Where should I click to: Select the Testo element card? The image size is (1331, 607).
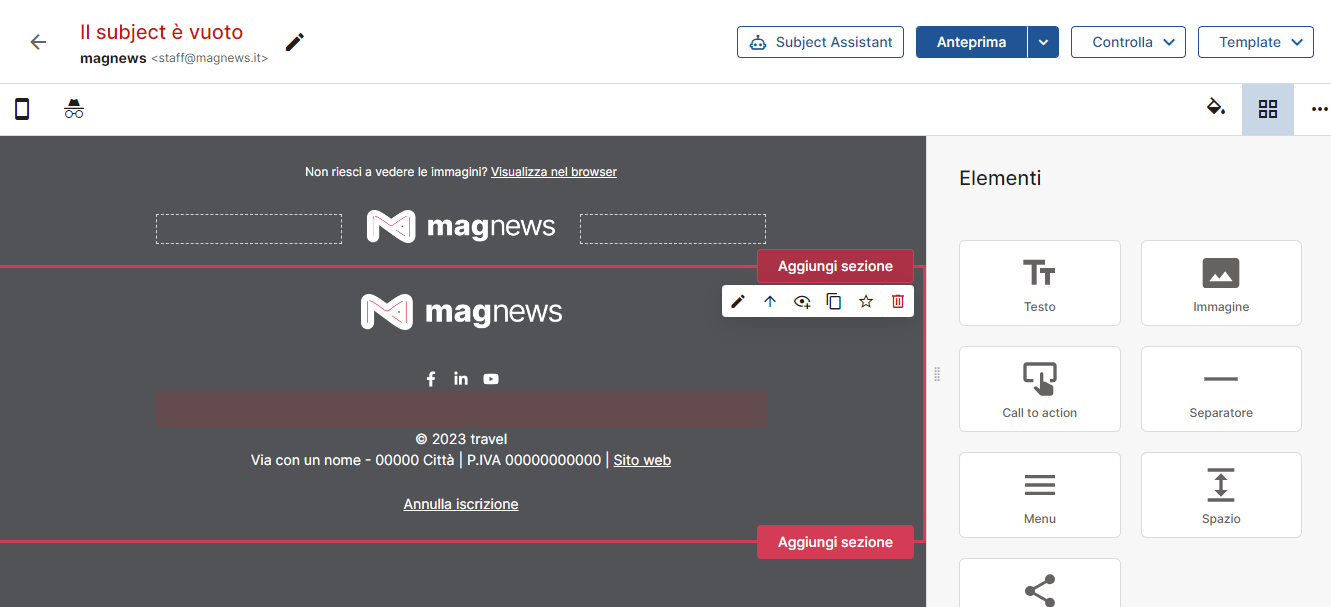click(x=1040, y=283)
